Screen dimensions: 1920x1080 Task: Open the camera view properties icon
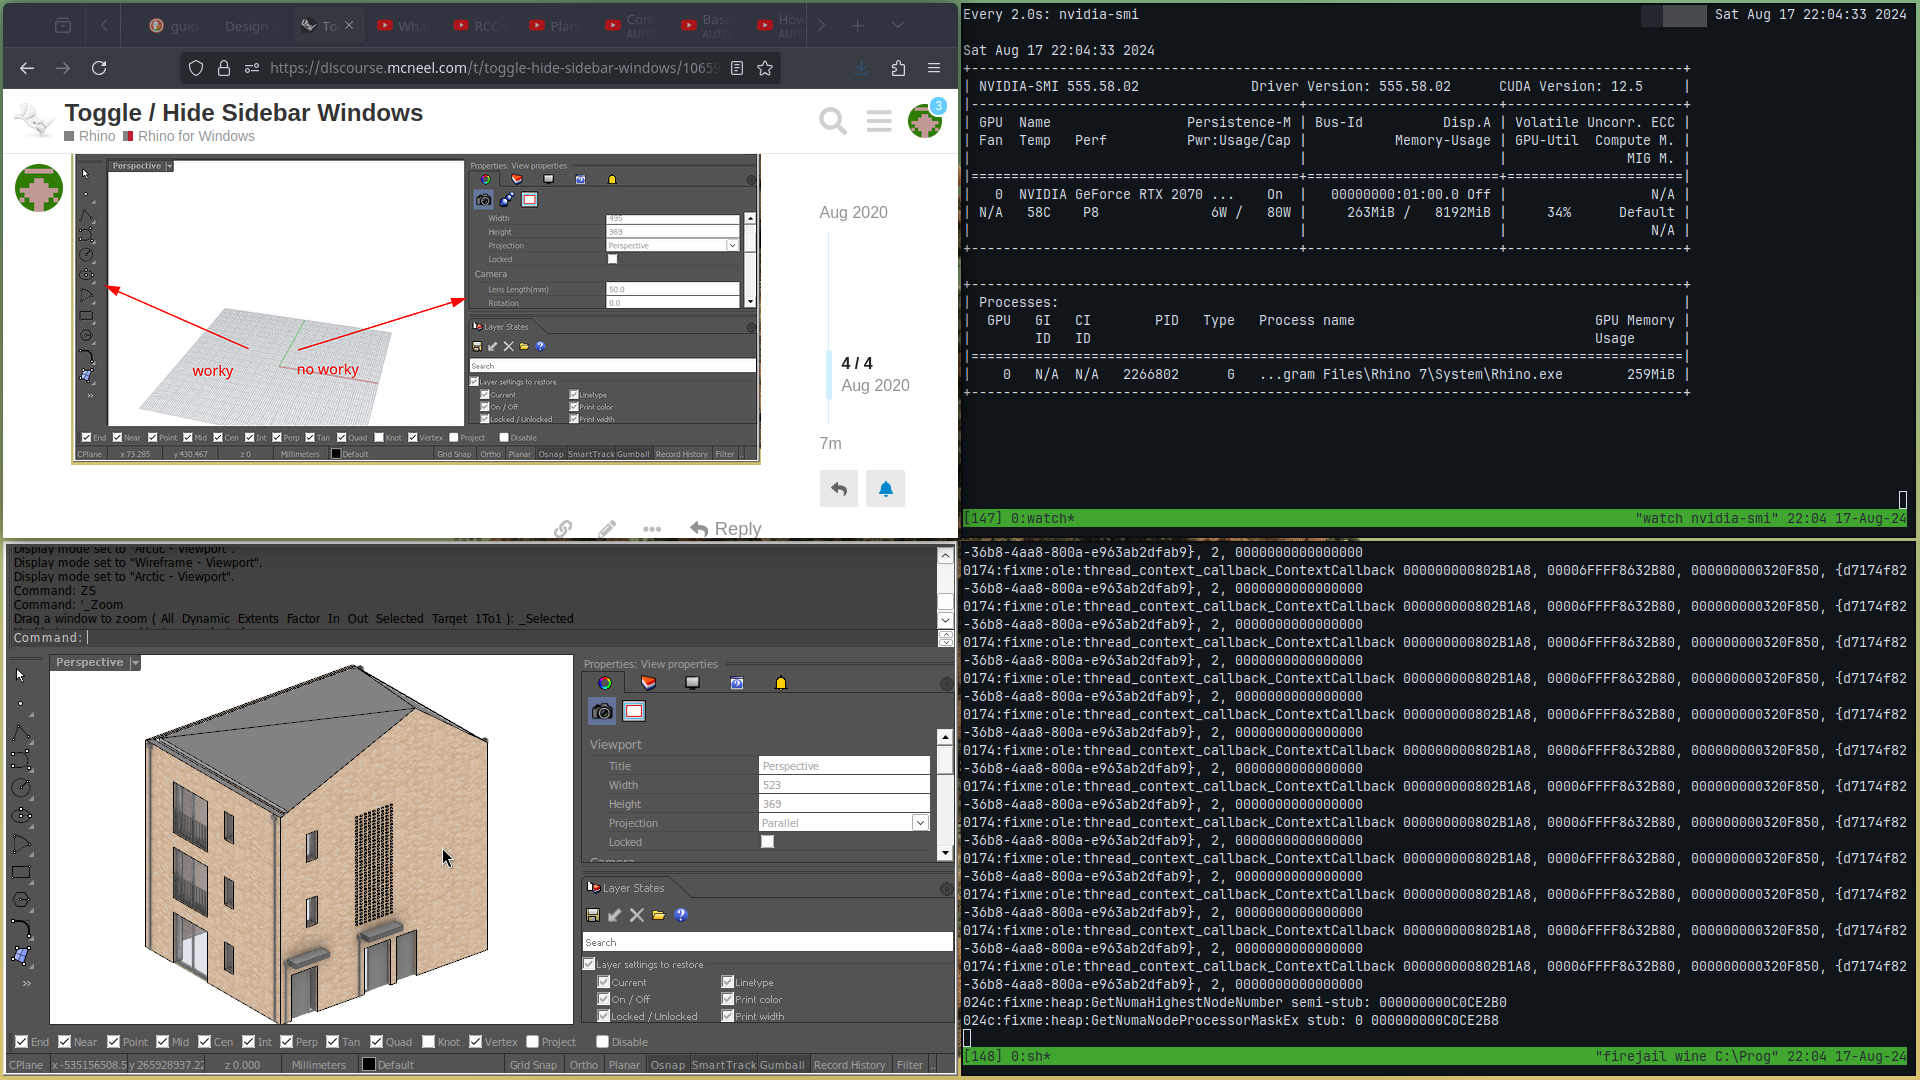pyautogui.click(x=602, y=712)
